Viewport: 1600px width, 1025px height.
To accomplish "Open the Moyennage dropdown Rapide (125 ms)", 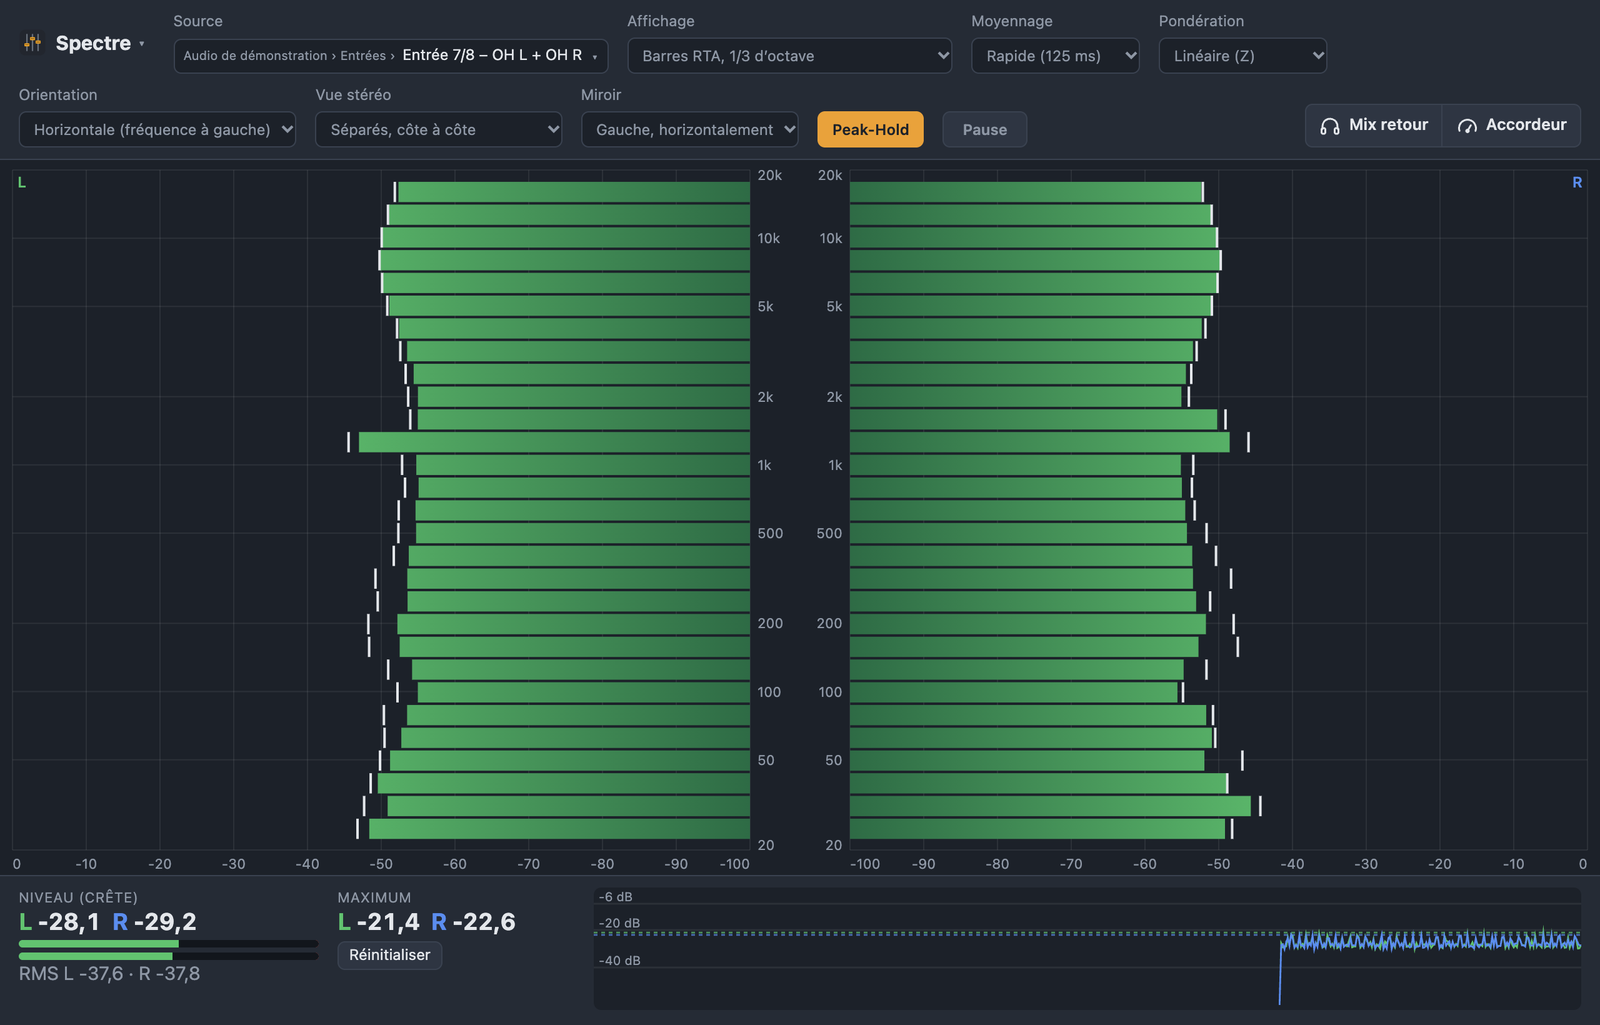I will click(1055, 56).
